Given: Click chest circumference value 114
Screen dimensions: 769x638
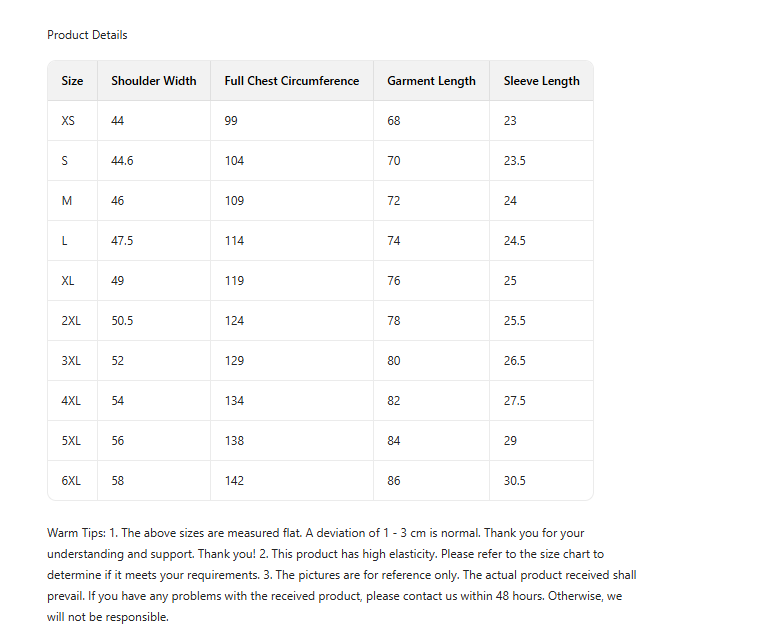Looking at the screenshot, I should point(234,241).
